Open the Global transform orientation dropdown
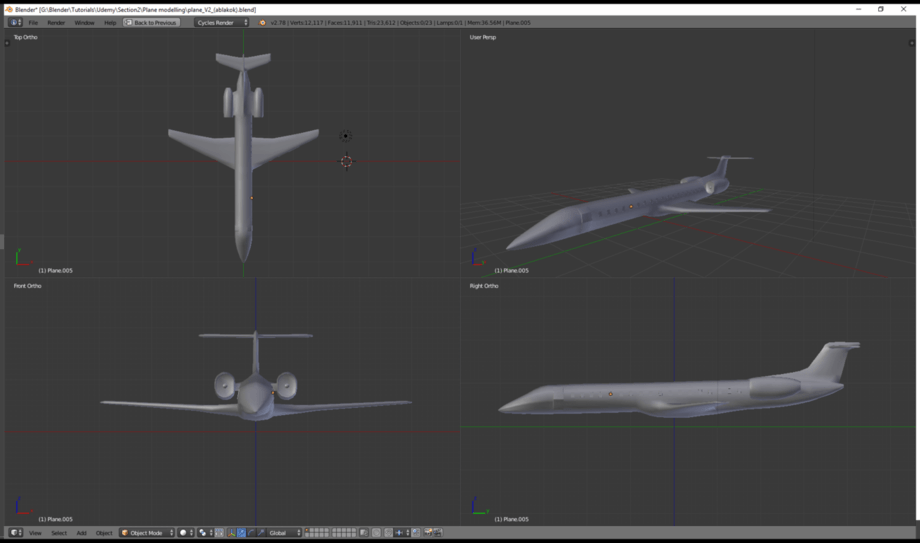 tap(284, 532)
